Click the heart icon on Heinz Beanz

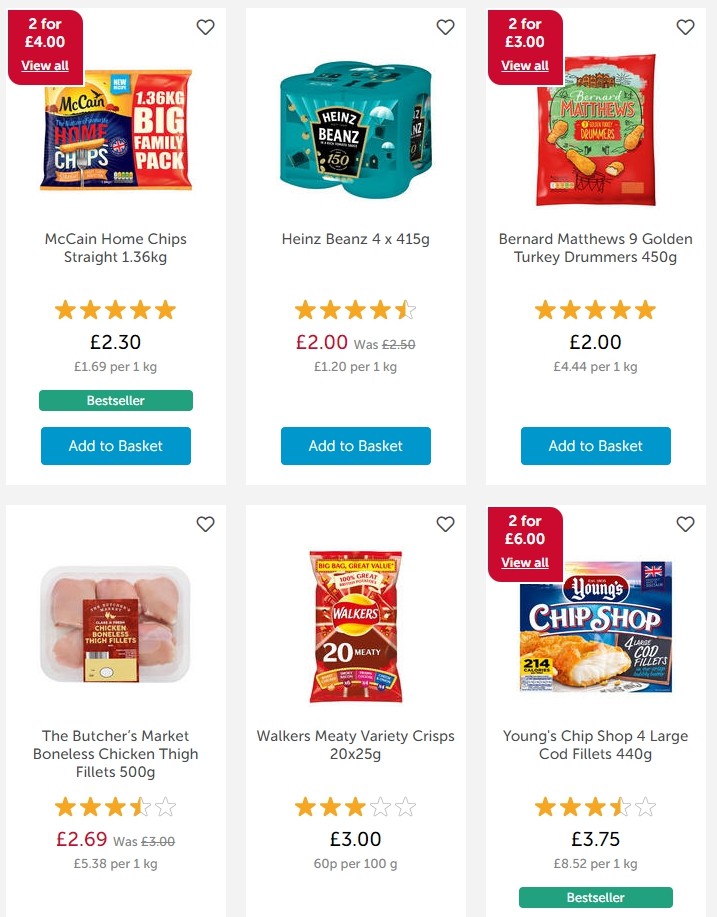tap(445, 28)
